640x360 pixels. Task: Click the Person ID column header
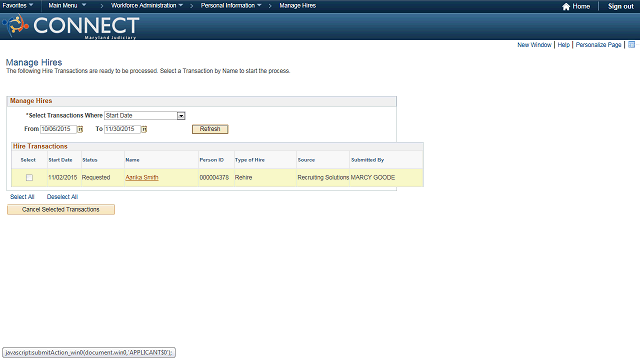[211, 160]
